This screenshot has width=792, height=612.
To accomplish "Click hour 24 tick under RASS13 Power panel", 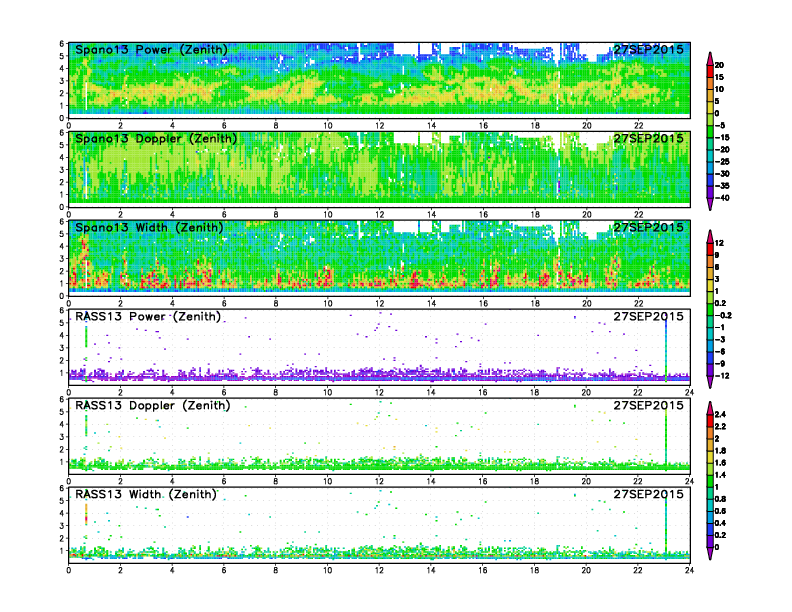I will click(689, 392).
